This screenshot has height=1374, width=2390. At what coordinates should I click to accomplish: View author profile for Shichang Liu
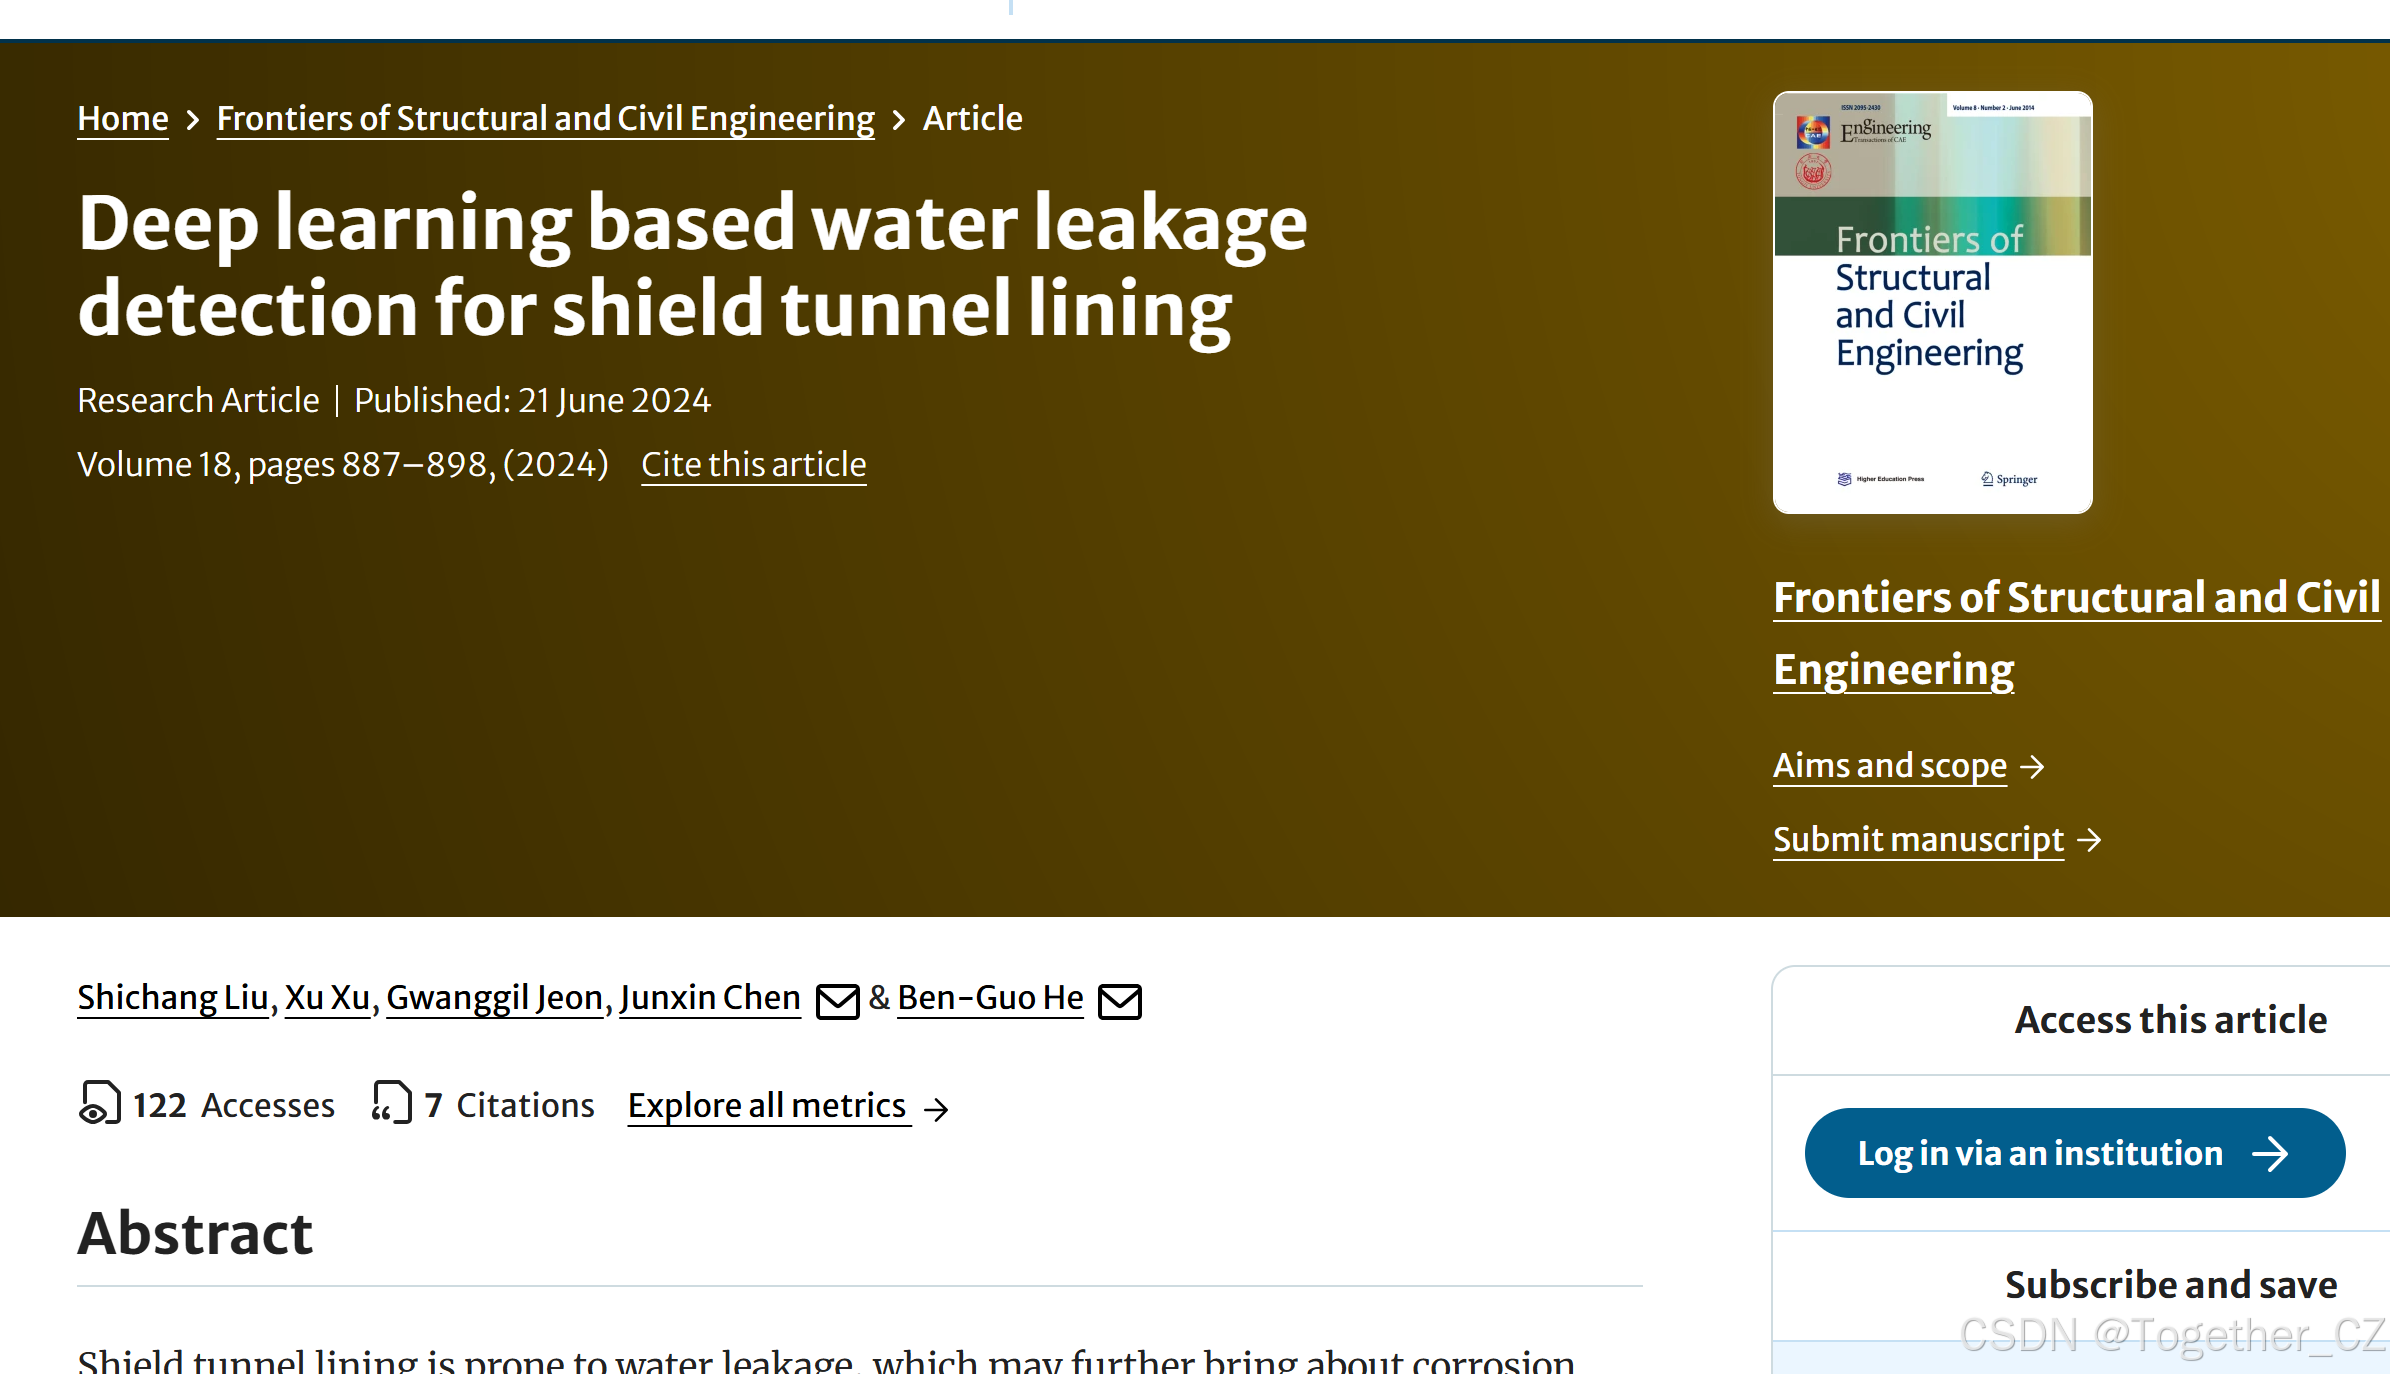coord(171,997)
